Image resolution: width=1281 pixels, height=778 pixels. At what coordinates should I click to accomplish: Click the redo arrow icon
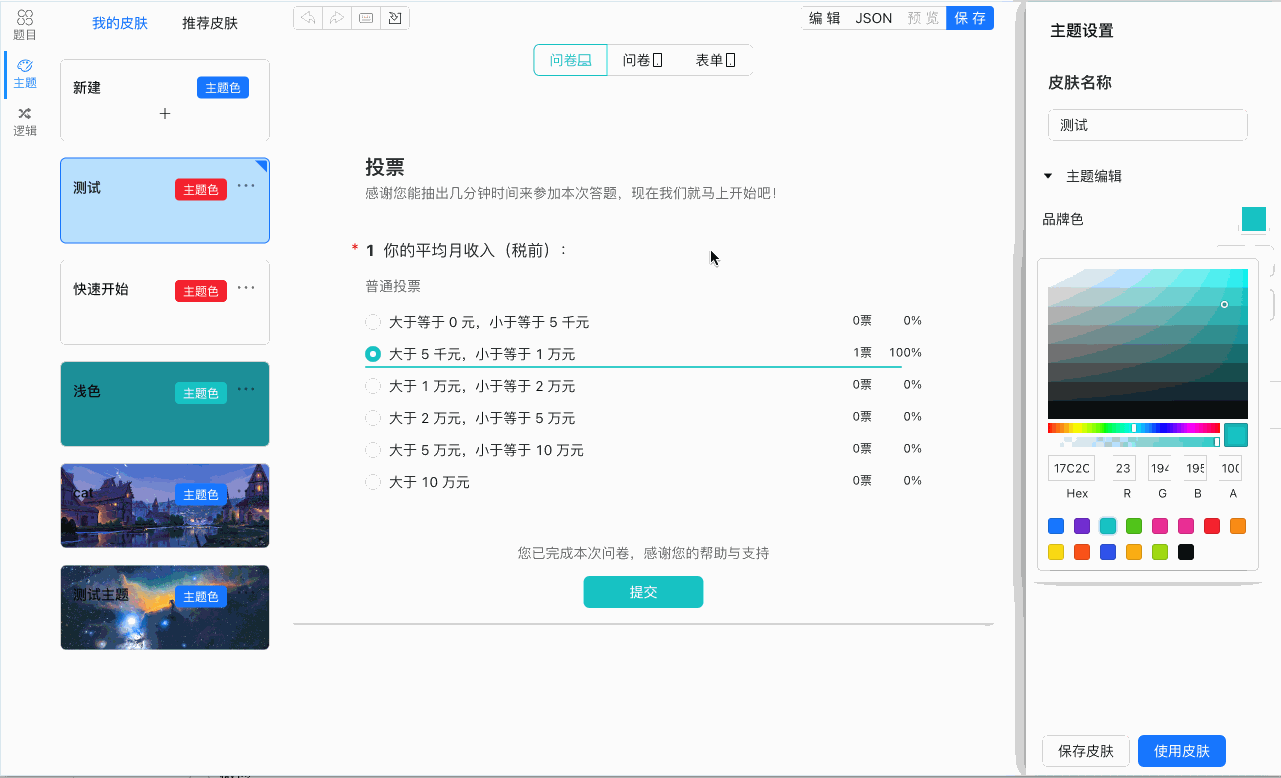click(x=336, y=17)
